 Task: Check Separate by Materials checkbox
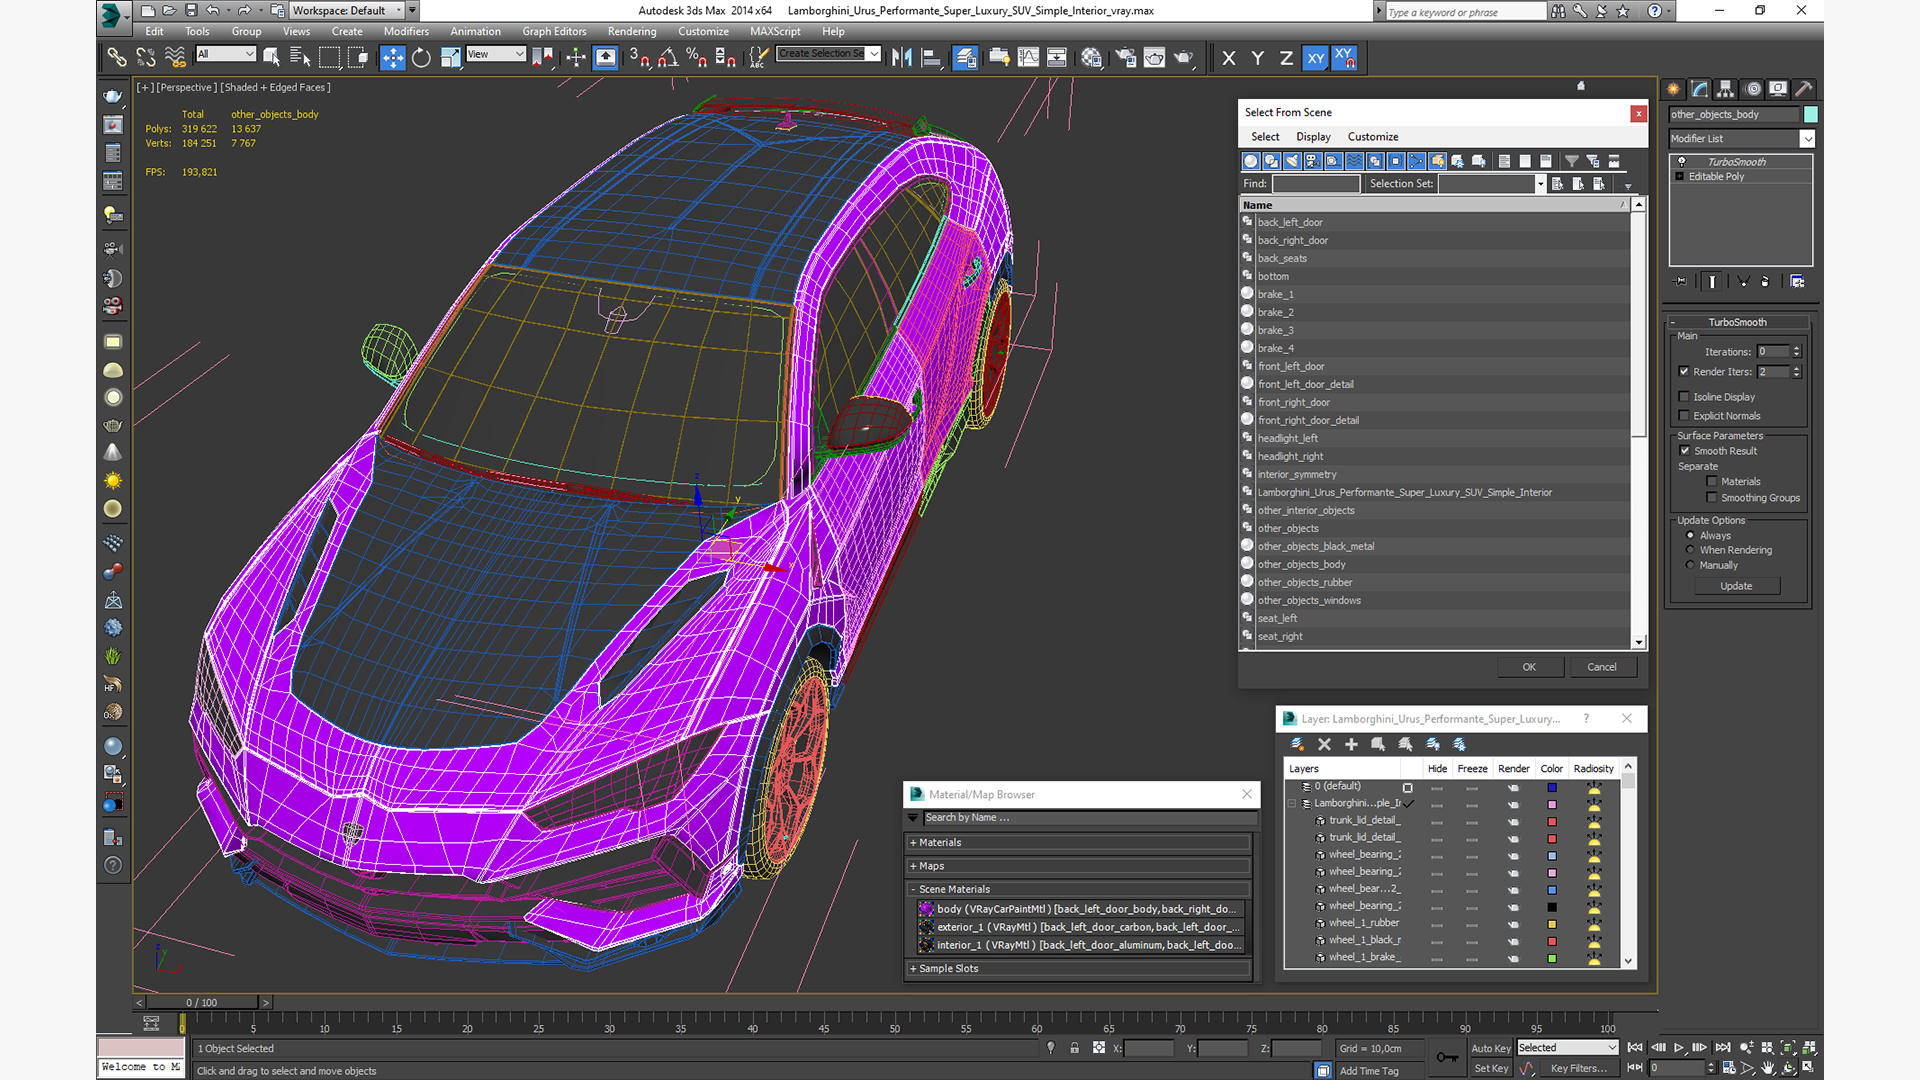click(x=1712, y=482)
